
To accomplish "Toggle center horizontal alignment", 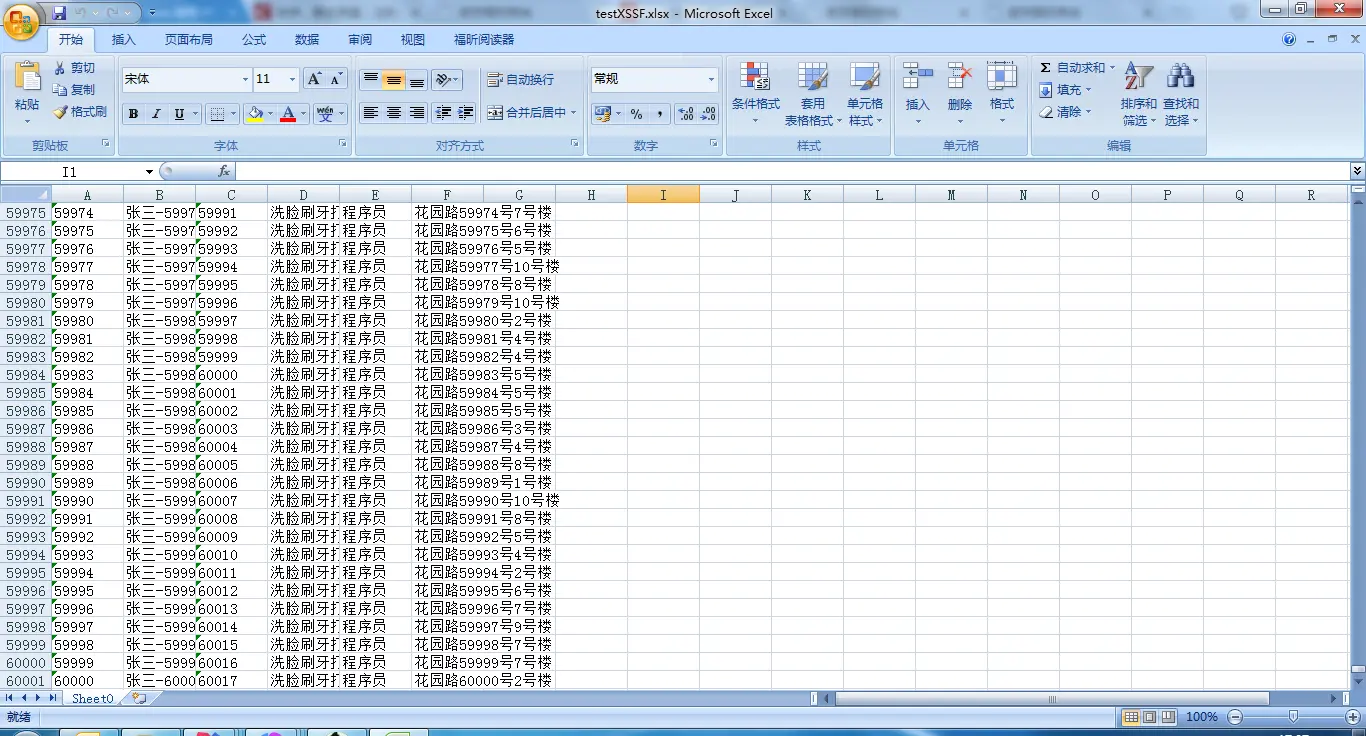I will [394, 113].
